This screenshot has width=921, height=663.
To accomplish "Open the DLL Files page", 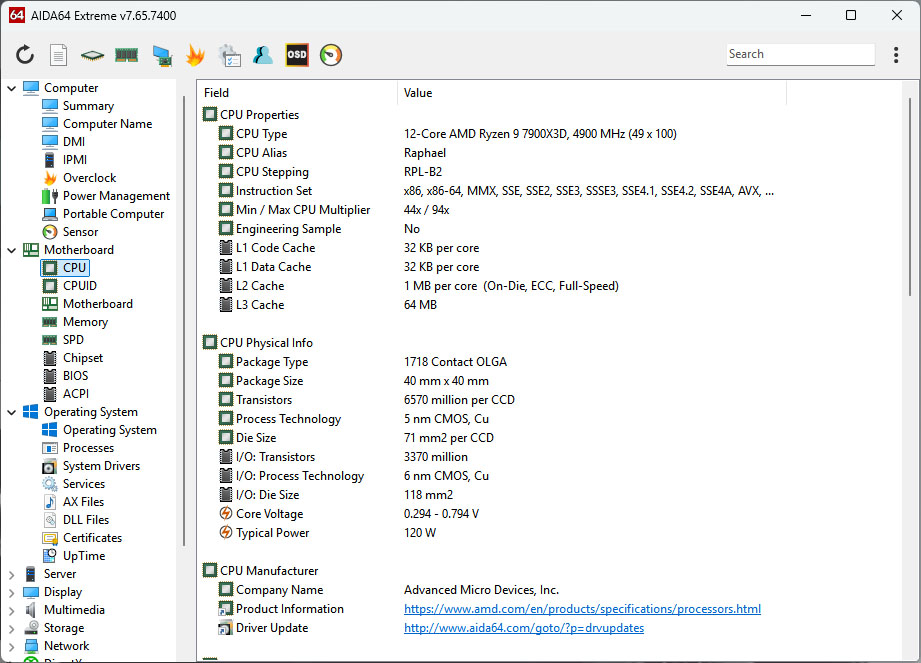I will click(x=86, y=520).
